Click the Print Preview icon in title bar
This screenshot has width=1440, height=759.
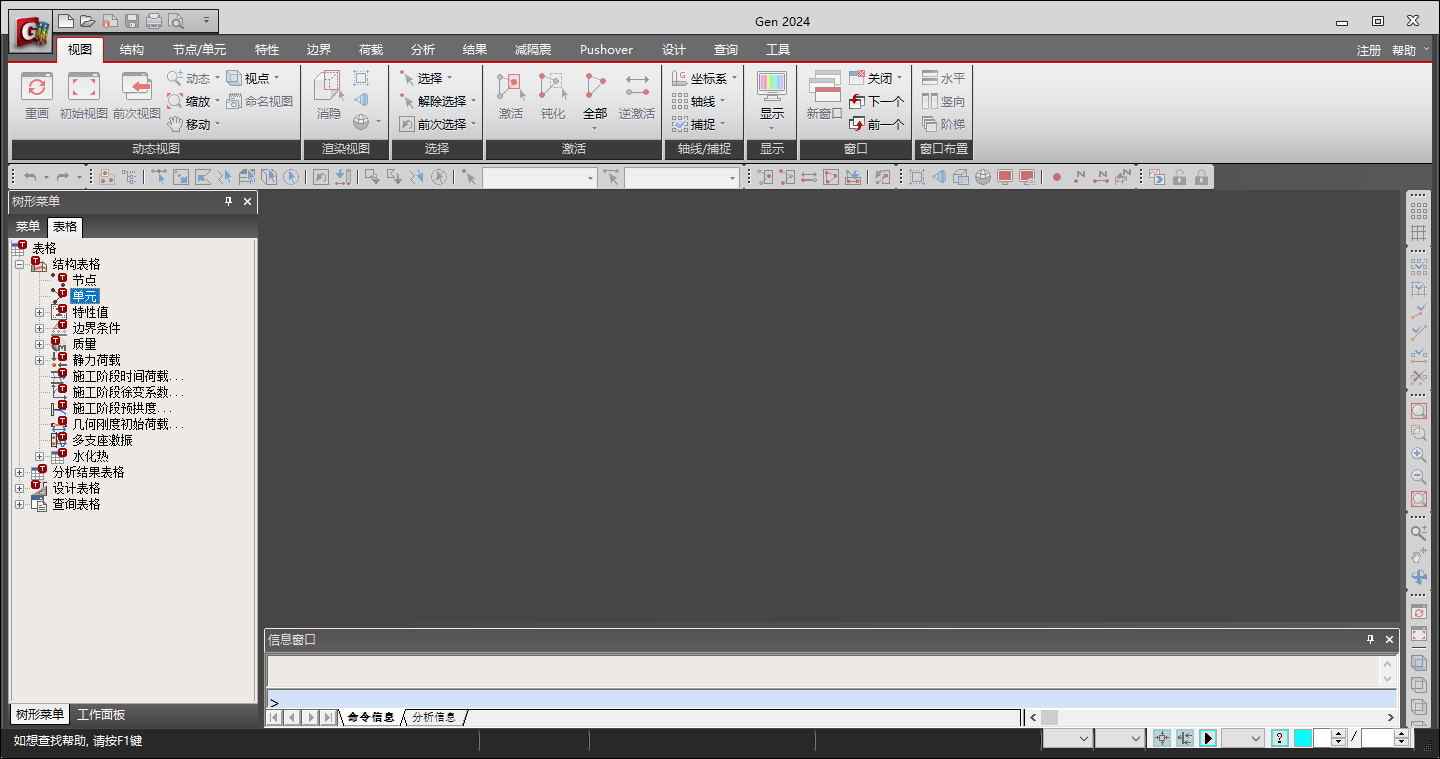[176, 20]
